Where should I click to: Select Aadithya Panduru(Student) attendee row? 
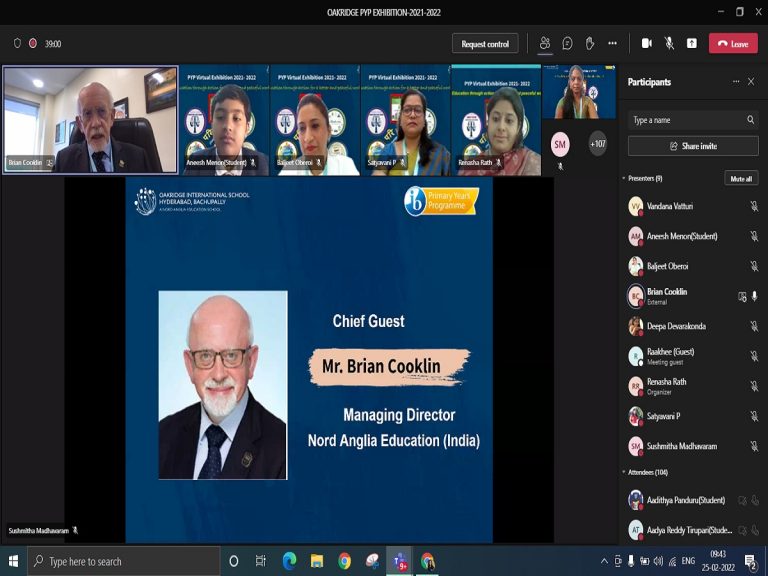tap(693, 500)
